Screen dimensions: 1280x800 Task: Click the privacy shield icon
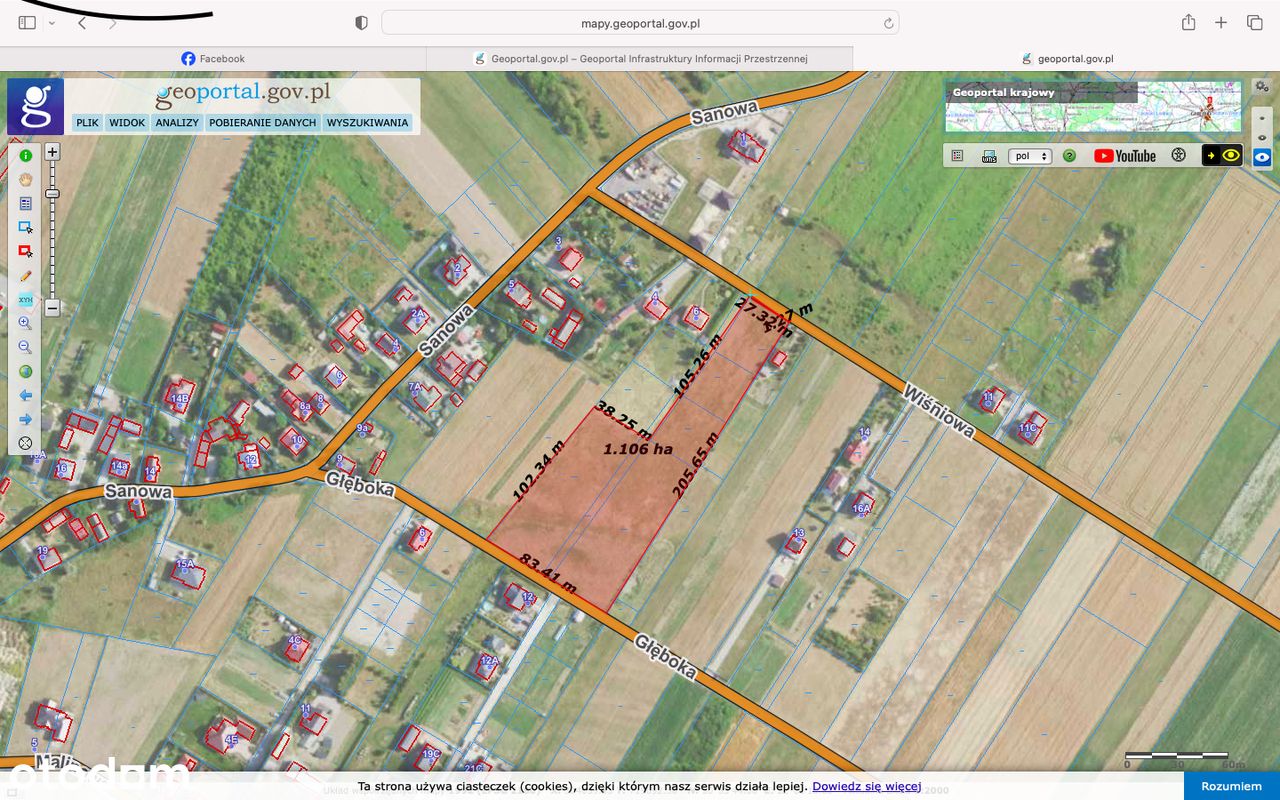point(361,22)
